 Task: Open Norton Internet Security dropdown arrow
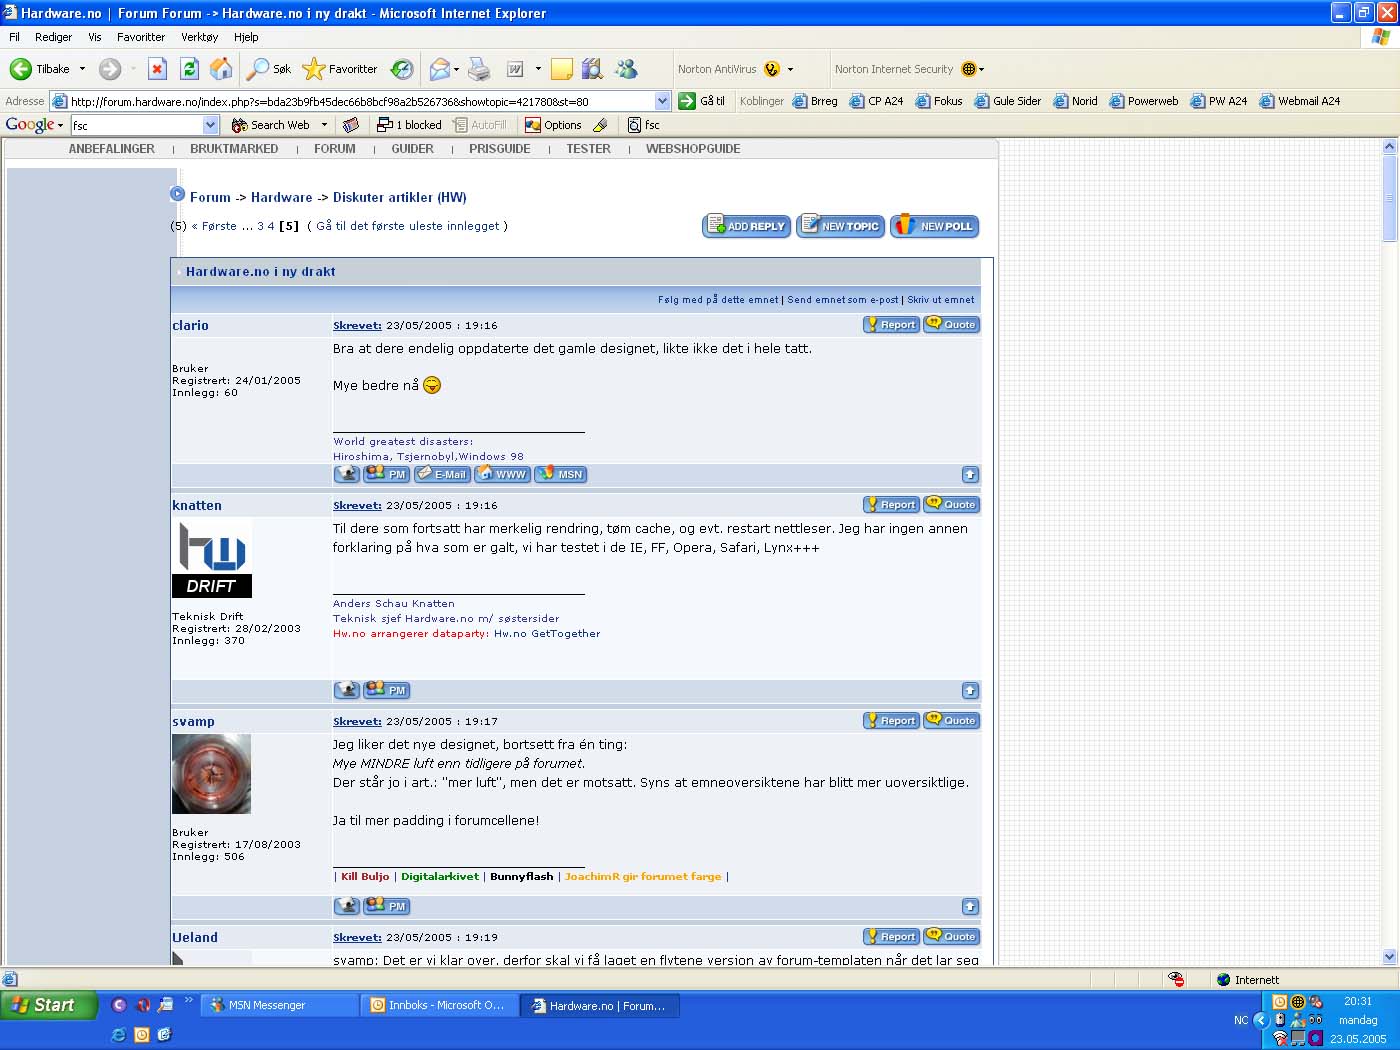tap(981, 69)
